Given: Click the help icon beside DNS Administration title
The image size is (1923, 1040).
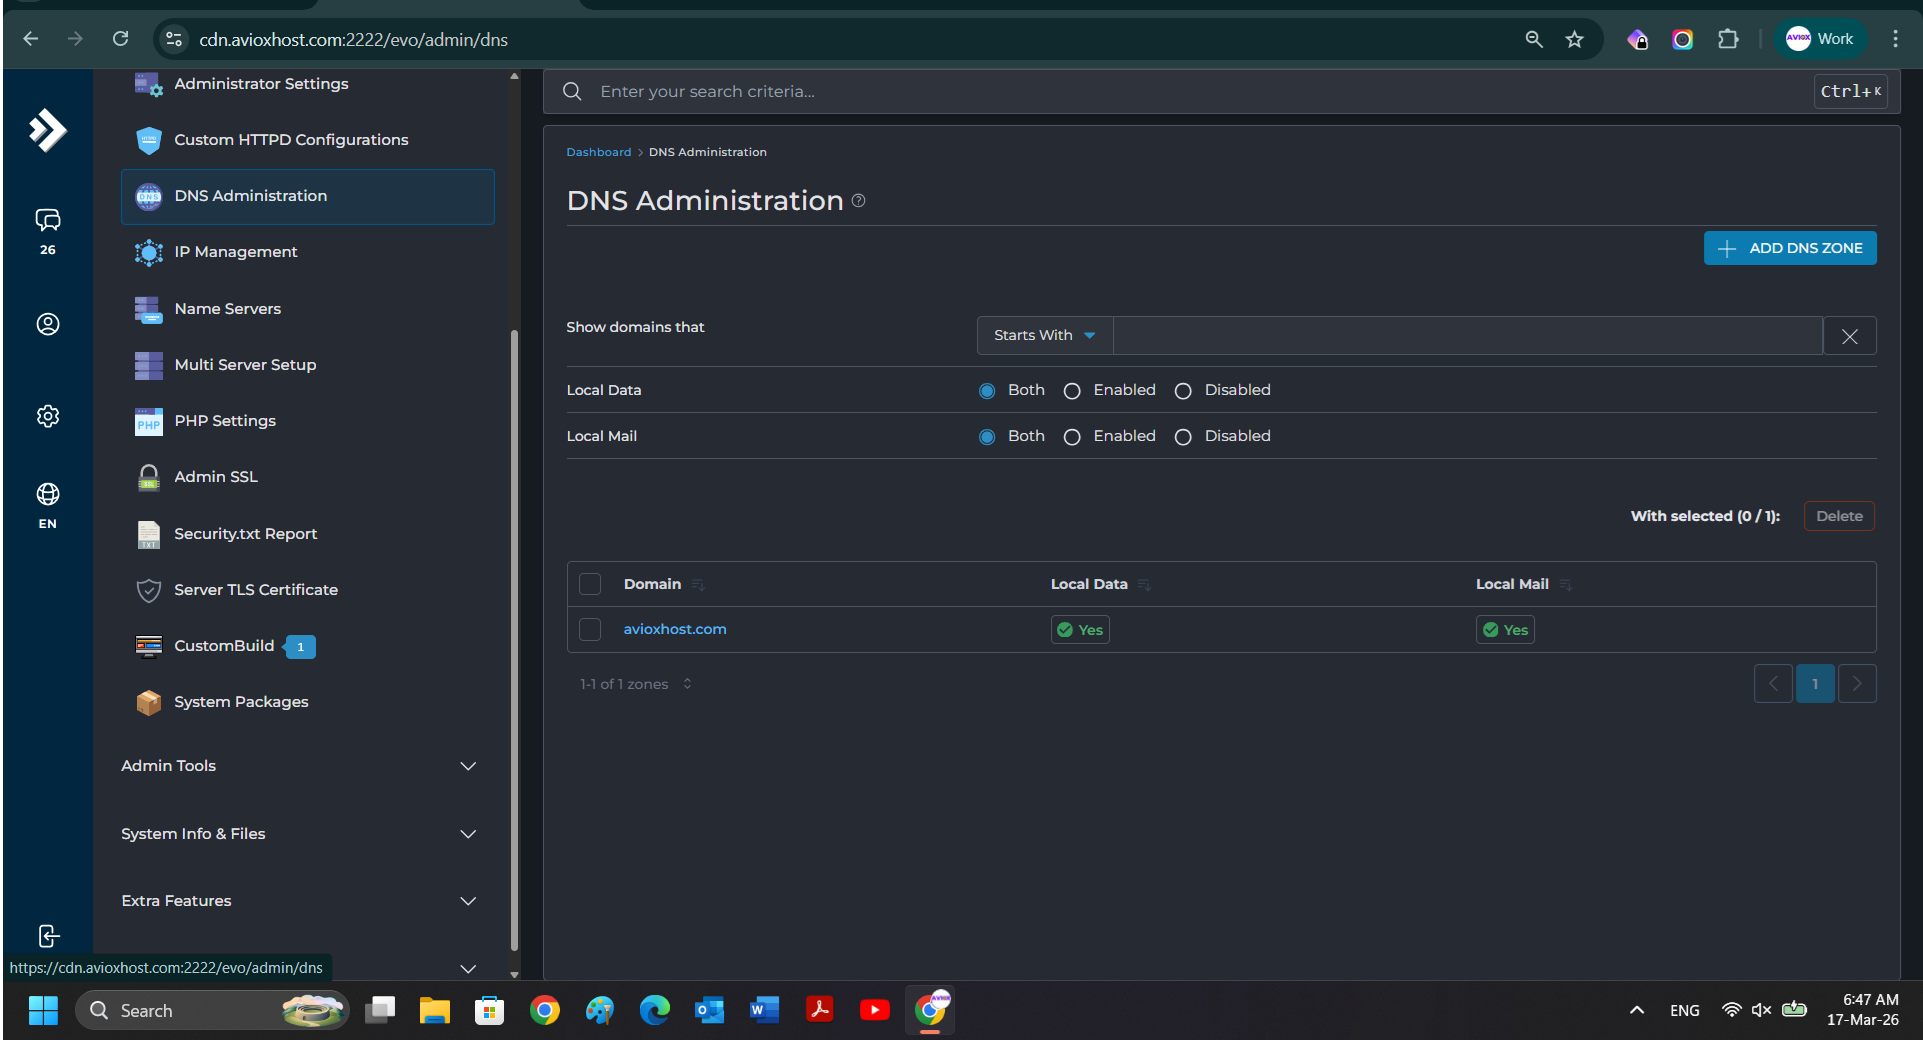Looking at the screenshot, I should 858,201.
